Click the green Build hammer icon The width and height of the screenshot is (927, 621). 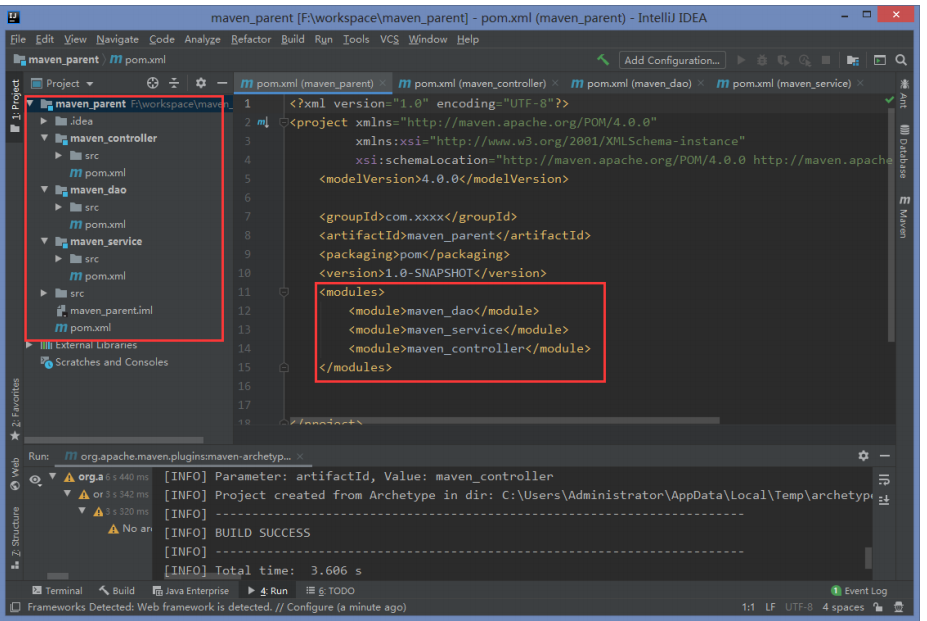pyautogui.click(x=602, y=60)
